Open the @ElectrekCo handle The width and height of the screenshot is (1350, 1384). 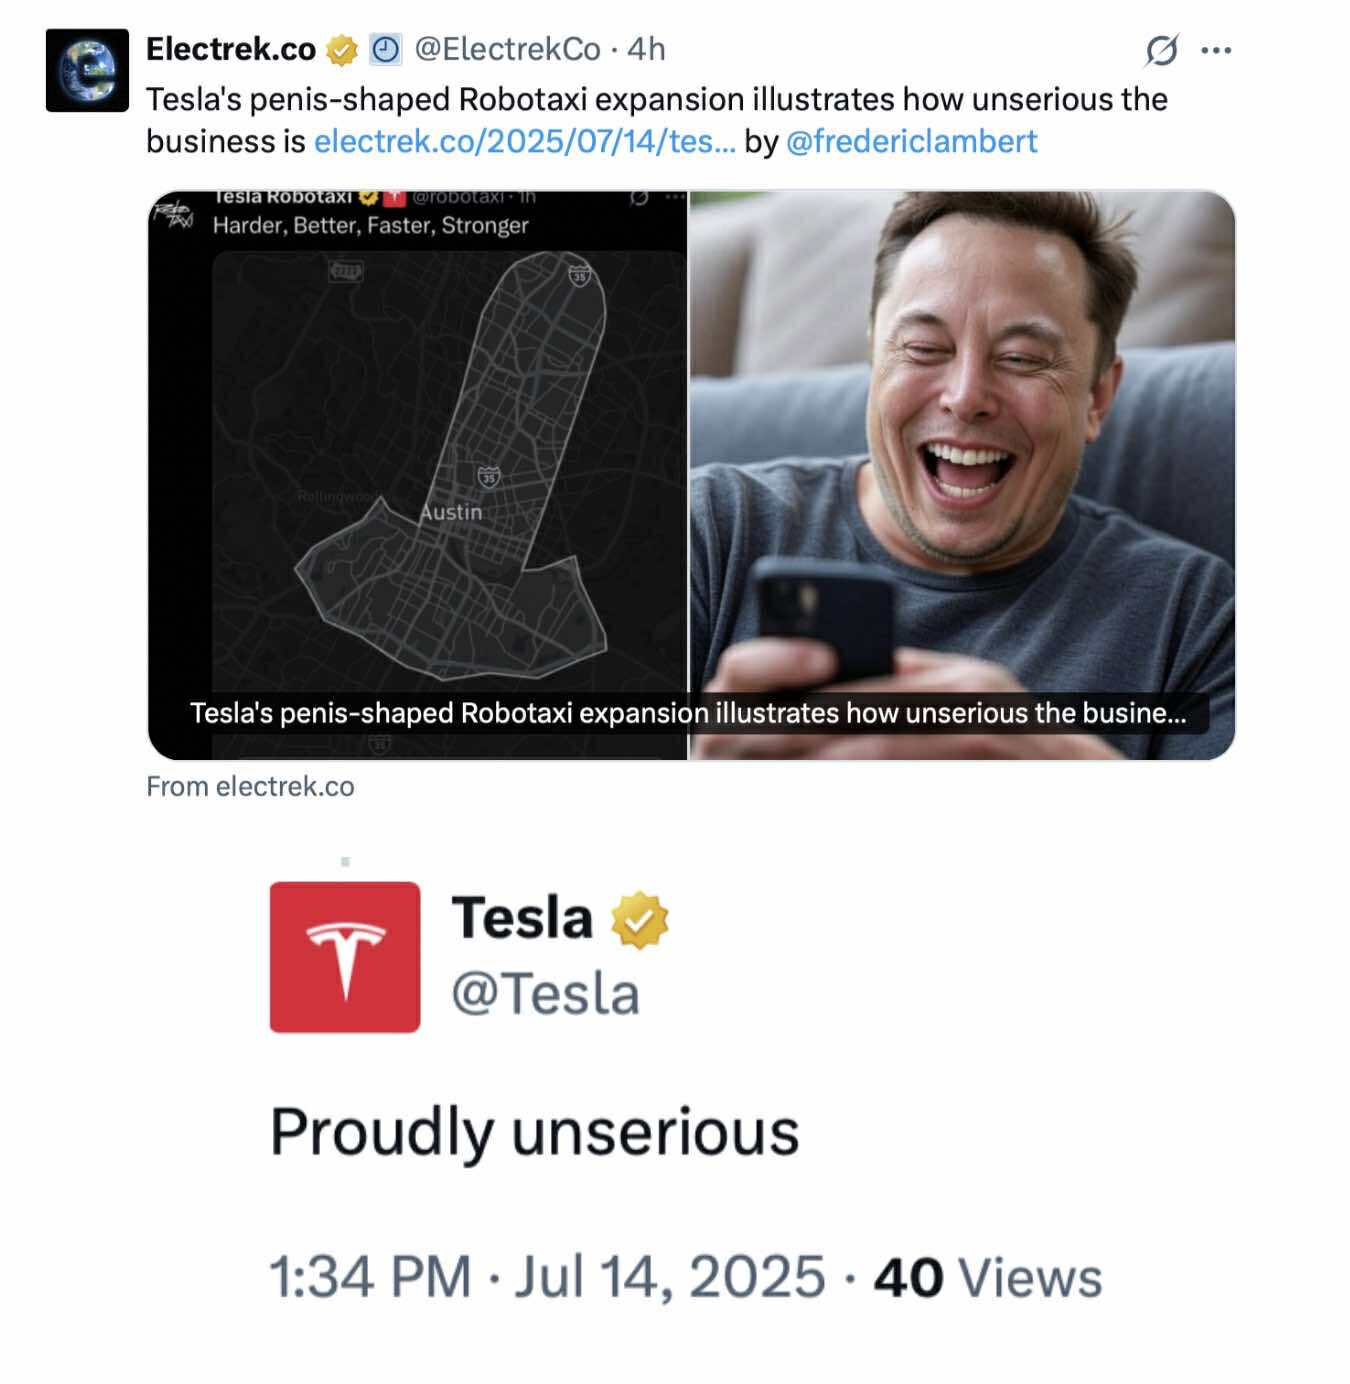coord(507,49)
